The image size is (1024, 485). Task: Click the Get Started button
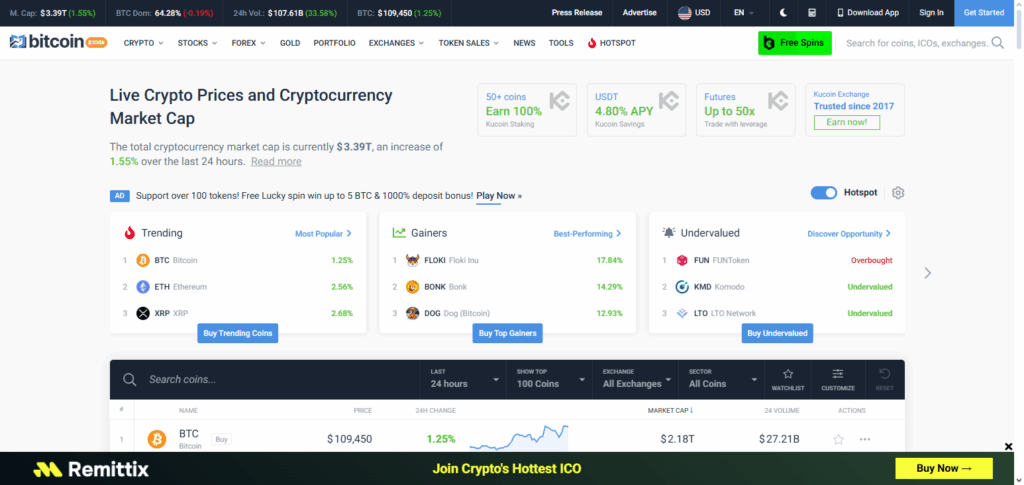984,12
